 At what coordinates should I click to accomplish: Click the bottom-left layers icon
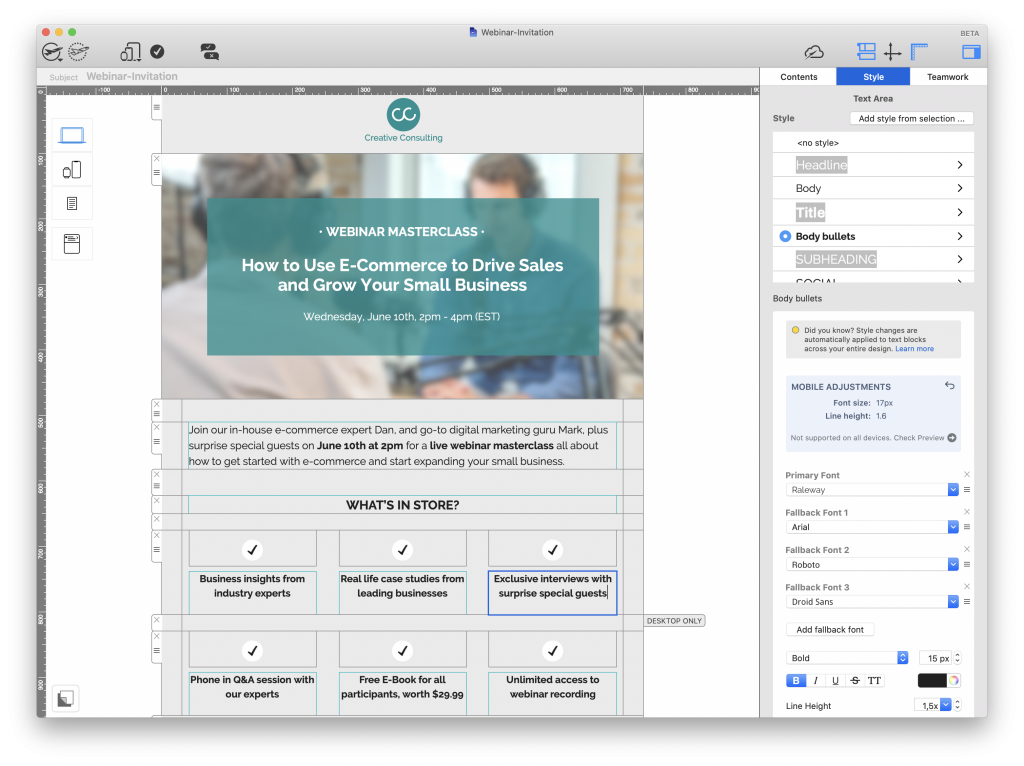pos(65,698)
